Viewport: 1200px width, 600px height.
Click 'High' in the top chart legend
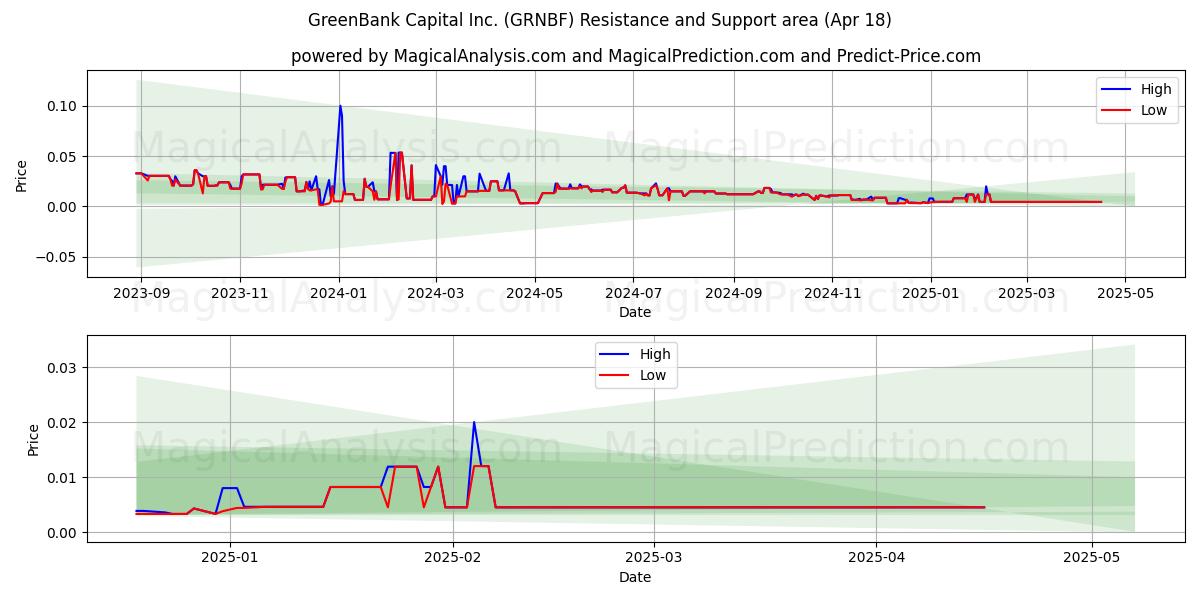(1156, 89)
